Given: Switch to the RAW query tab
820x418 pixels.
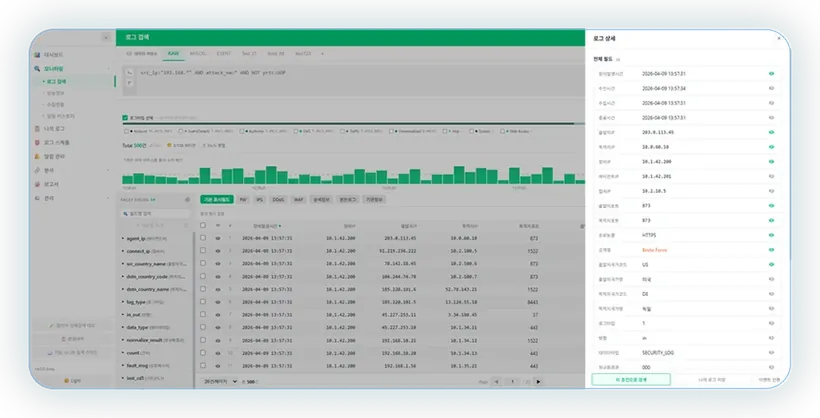Looking at the screenshot, I should pos(174,53).
